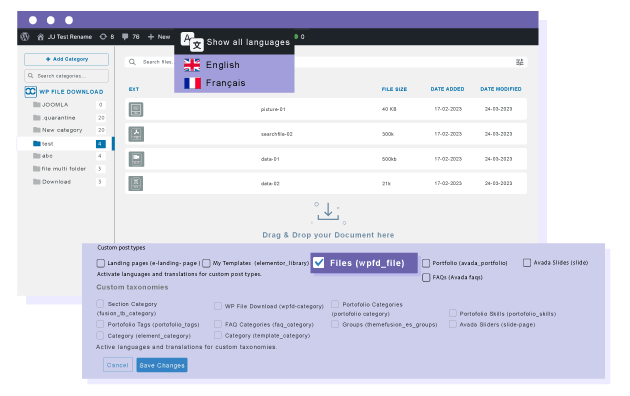Select the data-01 file name
Screen dimensions: 630x396
270,159
